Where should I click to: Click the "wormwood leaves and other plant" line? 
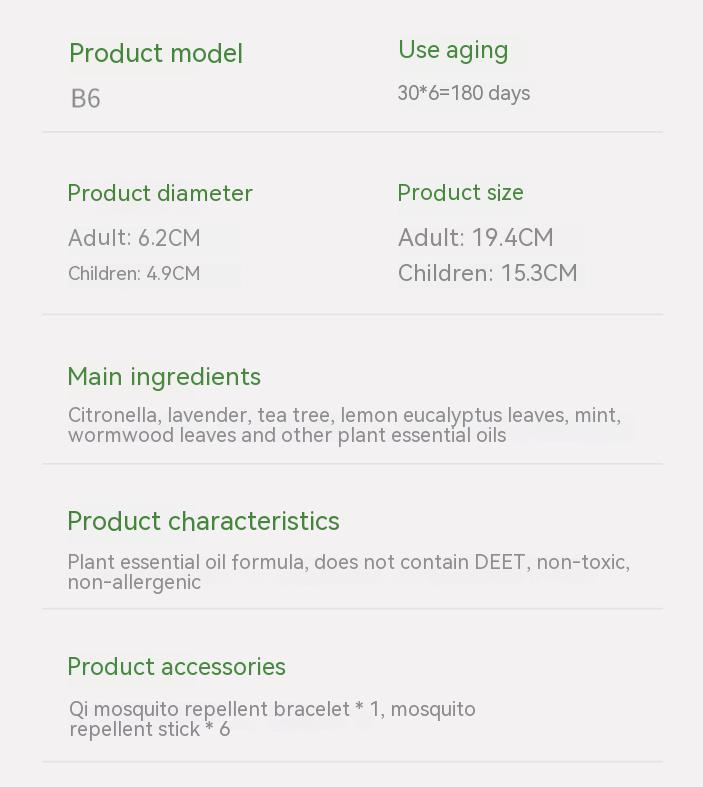(287, 436)
